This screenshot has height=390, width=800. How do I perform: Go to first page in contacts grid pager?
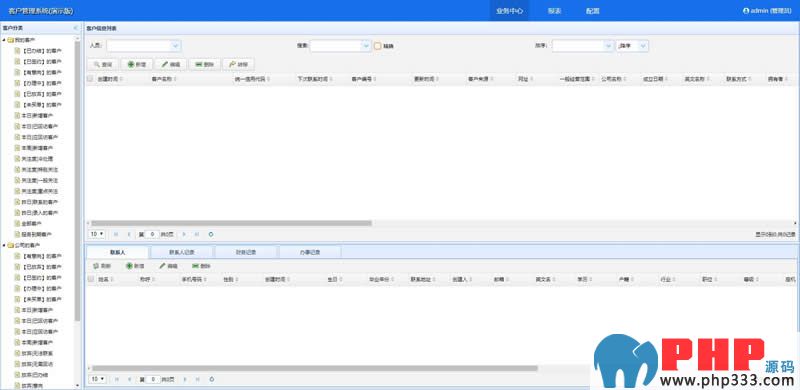coord(116,379)
